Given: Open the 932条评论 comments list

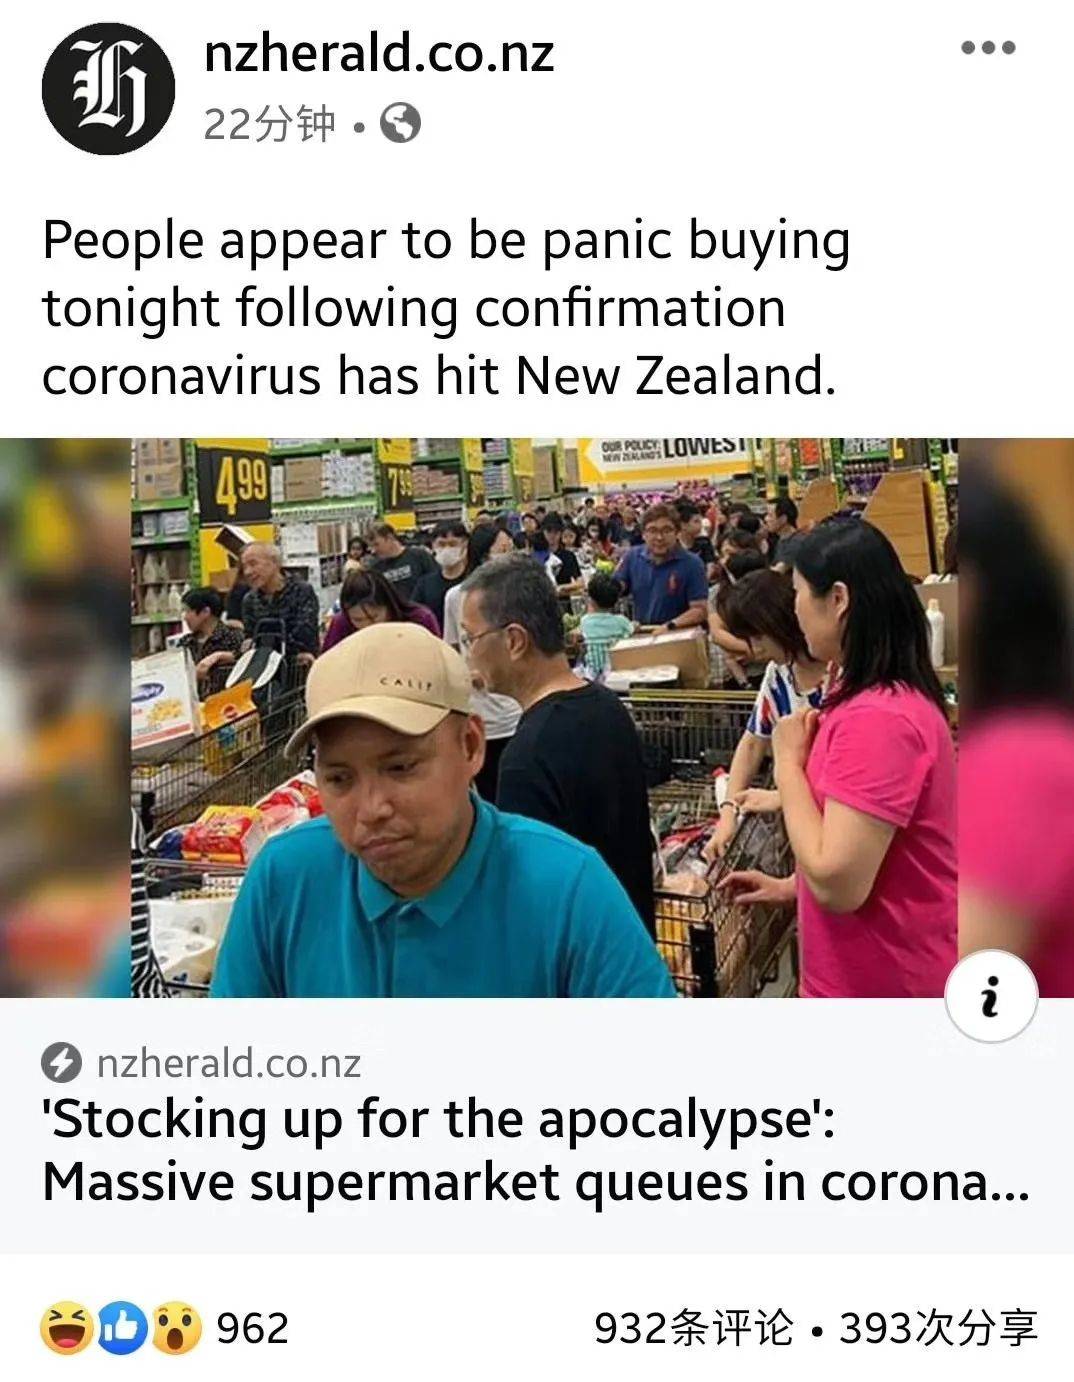Looking at the screenshot, I should [x=694, y=1328].
